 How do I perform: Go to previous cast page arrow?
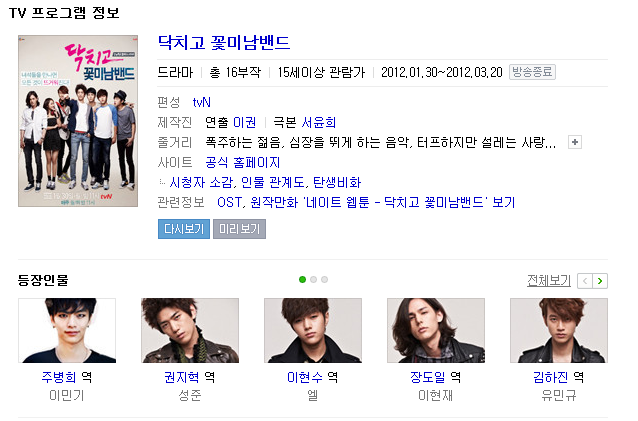click(585, 281)
